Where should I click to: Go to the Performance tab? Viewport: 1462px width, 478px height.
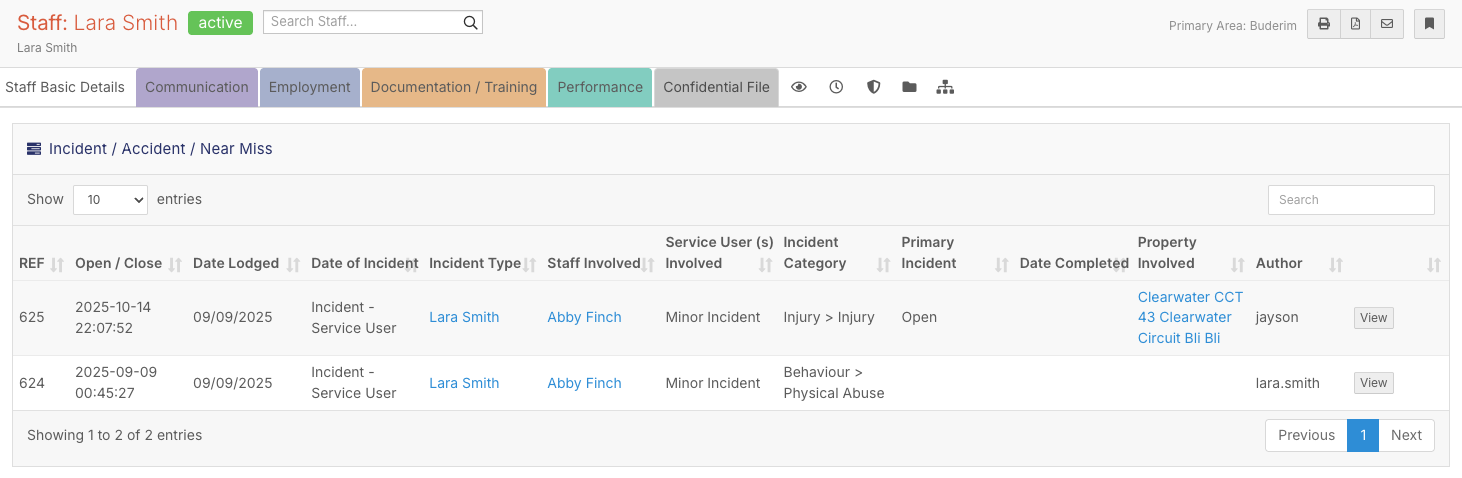tap(600, 87)
